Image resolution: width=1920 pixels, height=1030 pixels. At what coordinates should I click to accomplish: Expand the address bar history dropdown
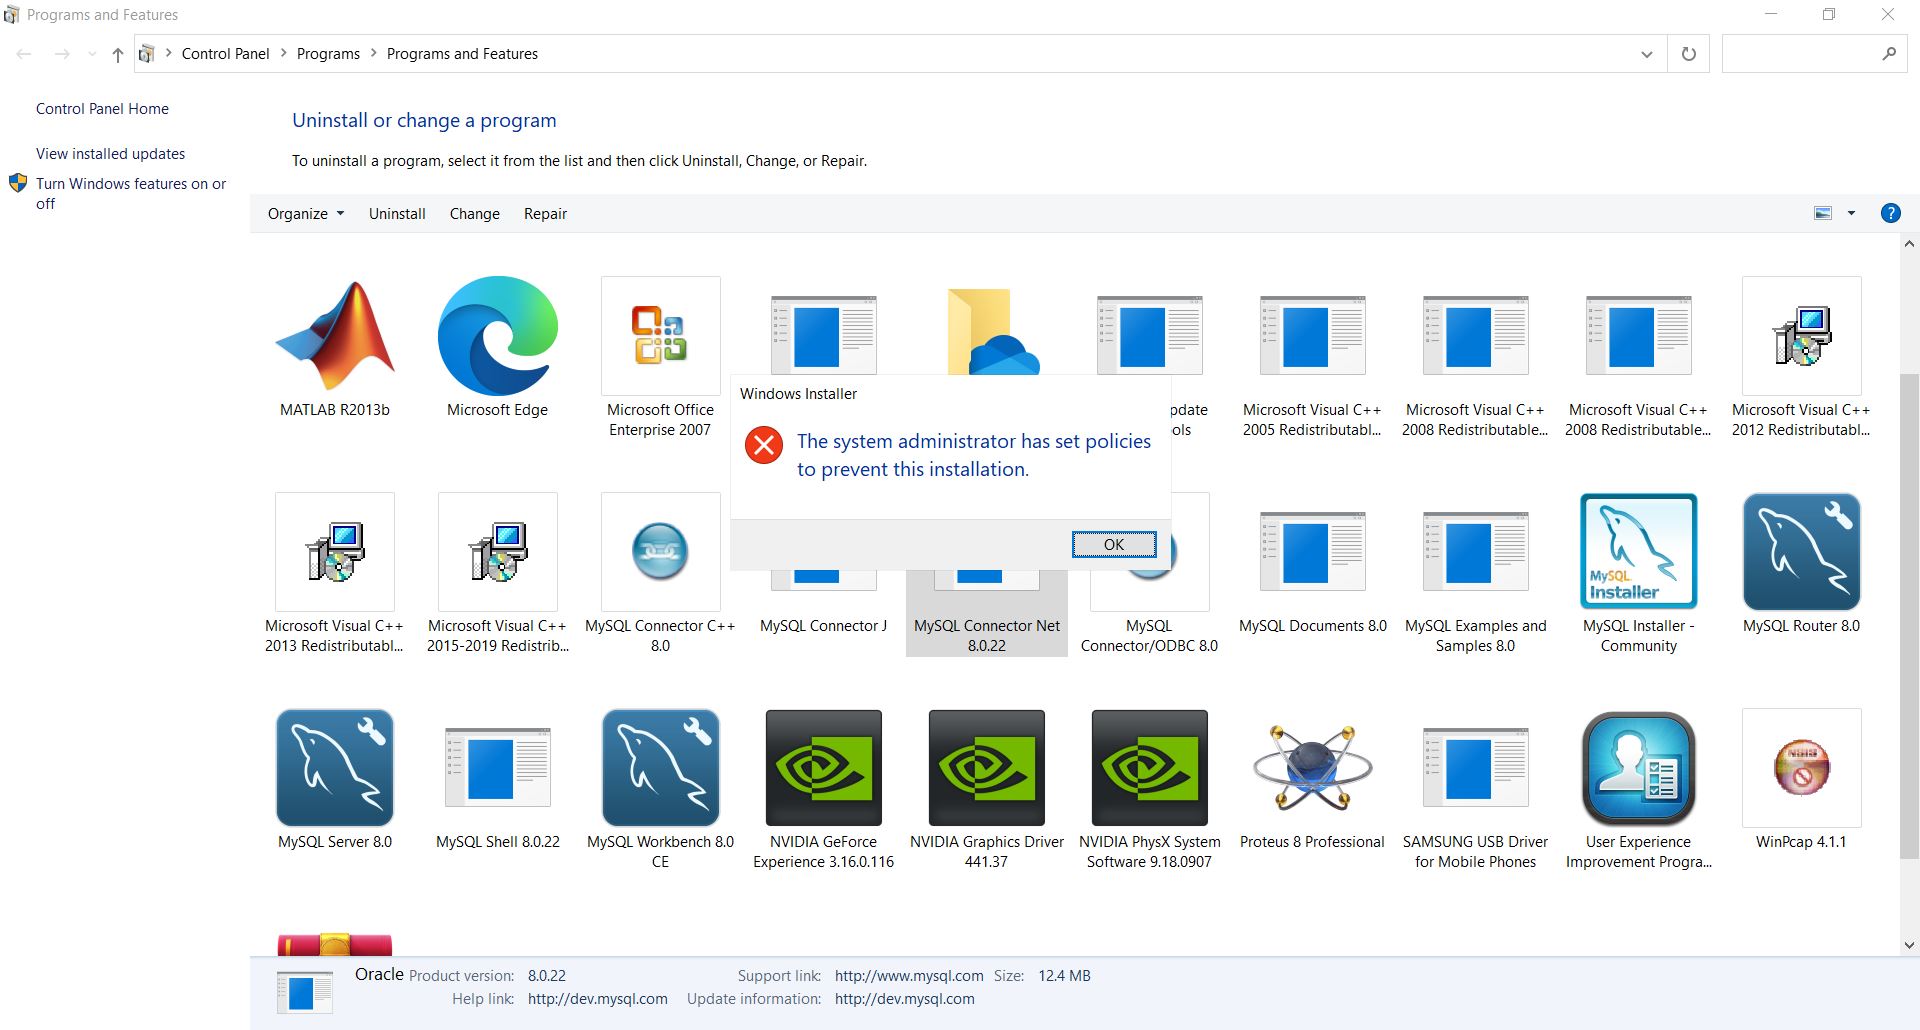(x=1647, y=54)
